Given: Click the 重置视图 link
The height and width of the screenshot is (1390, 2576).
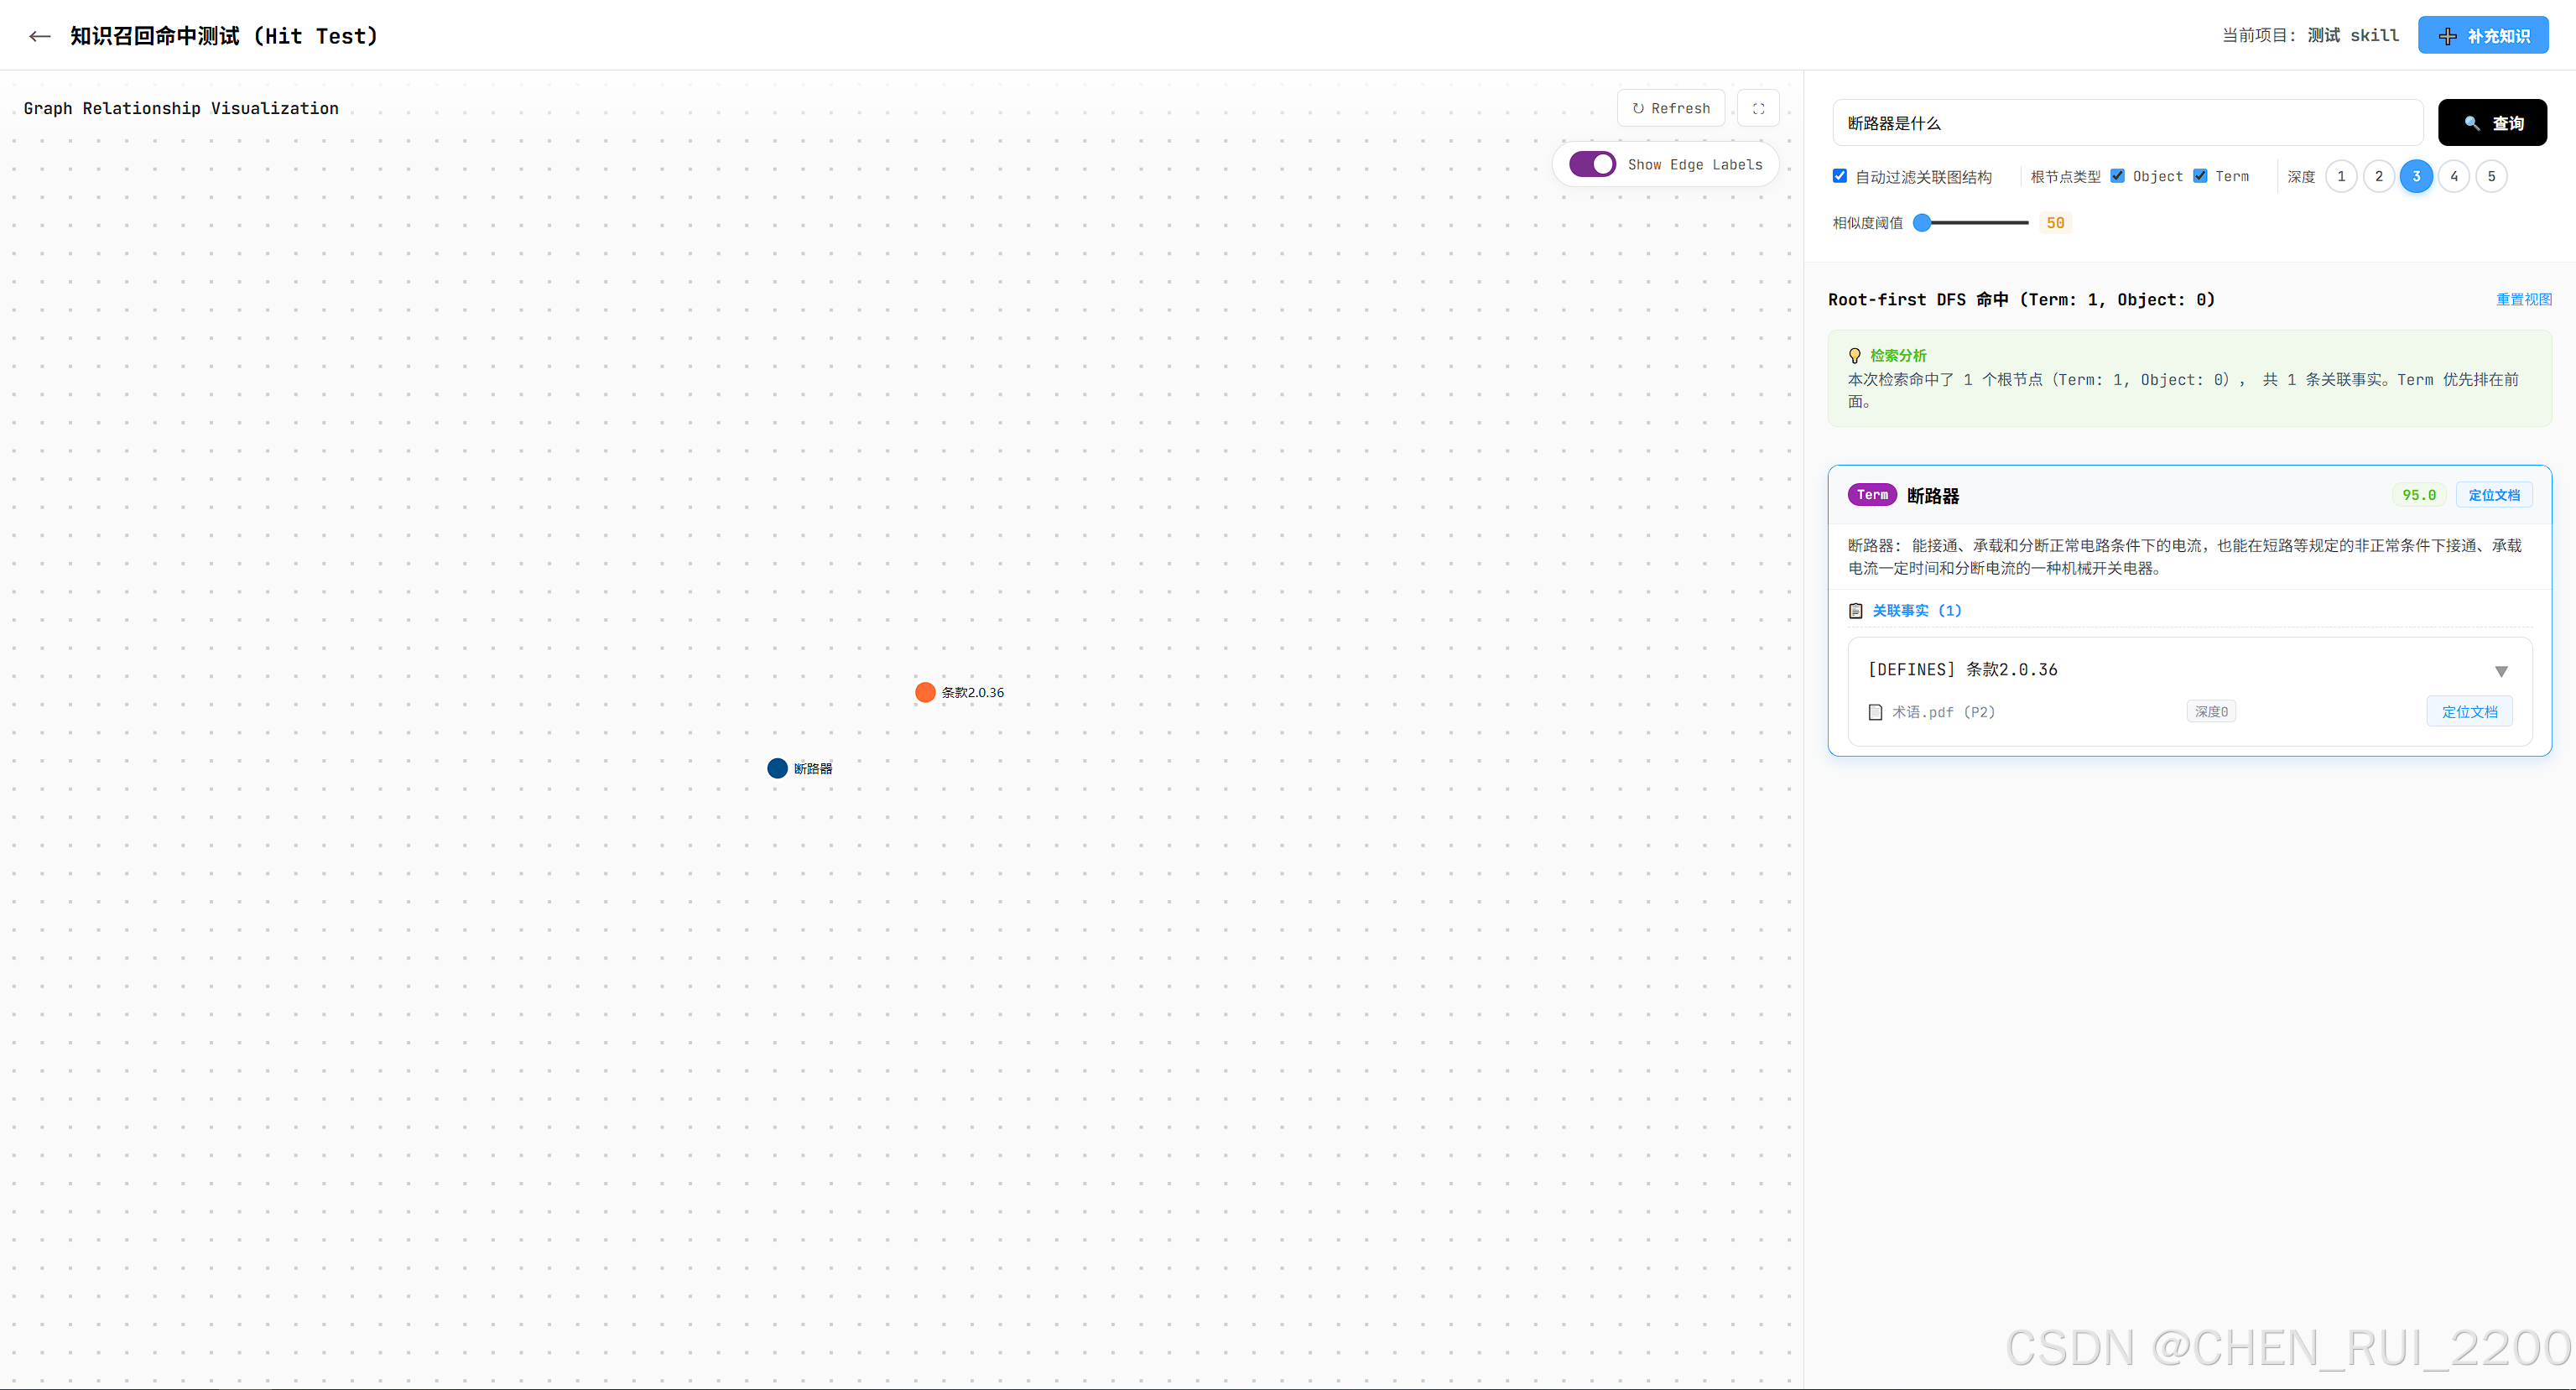Looking at the screenshot, I should pyautogui.click(x=2523, y=299).
